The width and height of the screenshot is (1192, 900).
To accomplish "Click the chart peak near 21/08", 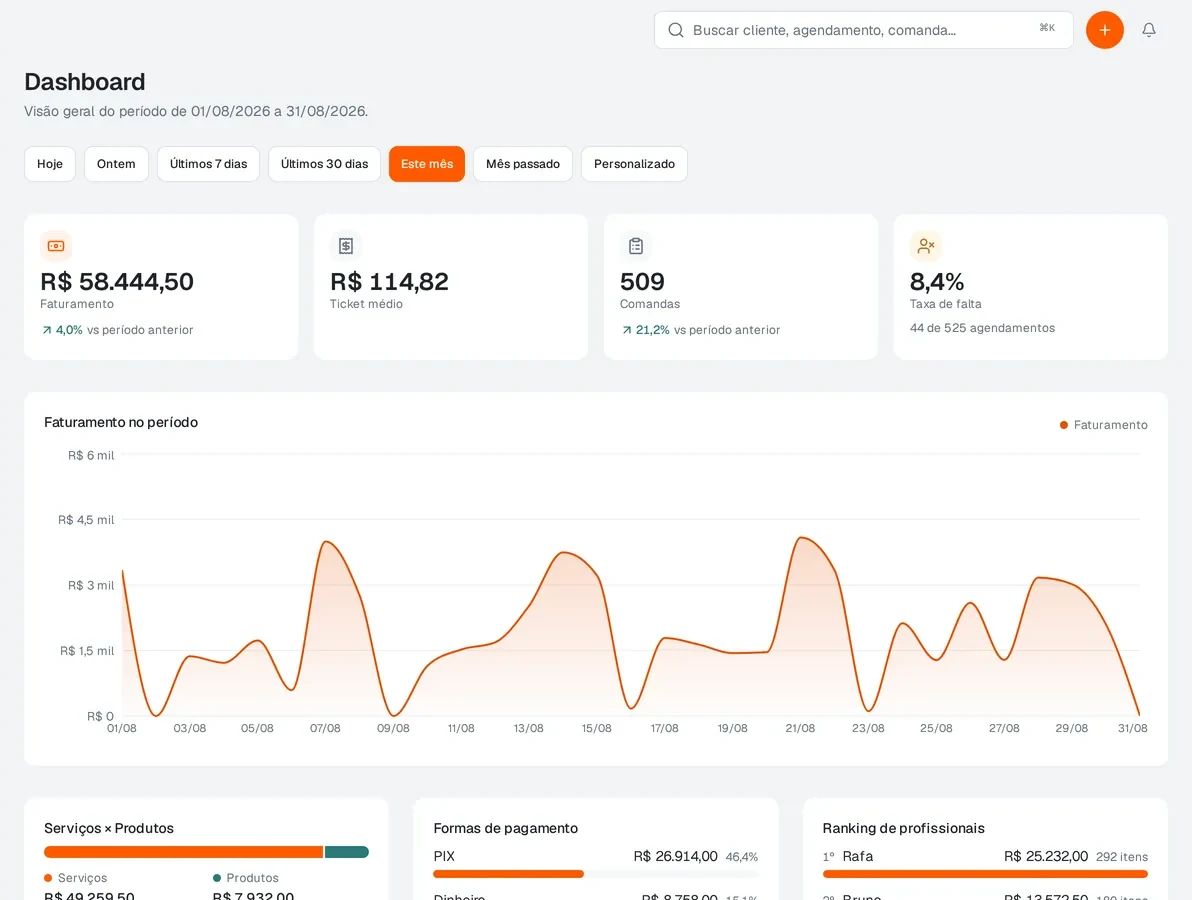I will click(x=800, y=538).
